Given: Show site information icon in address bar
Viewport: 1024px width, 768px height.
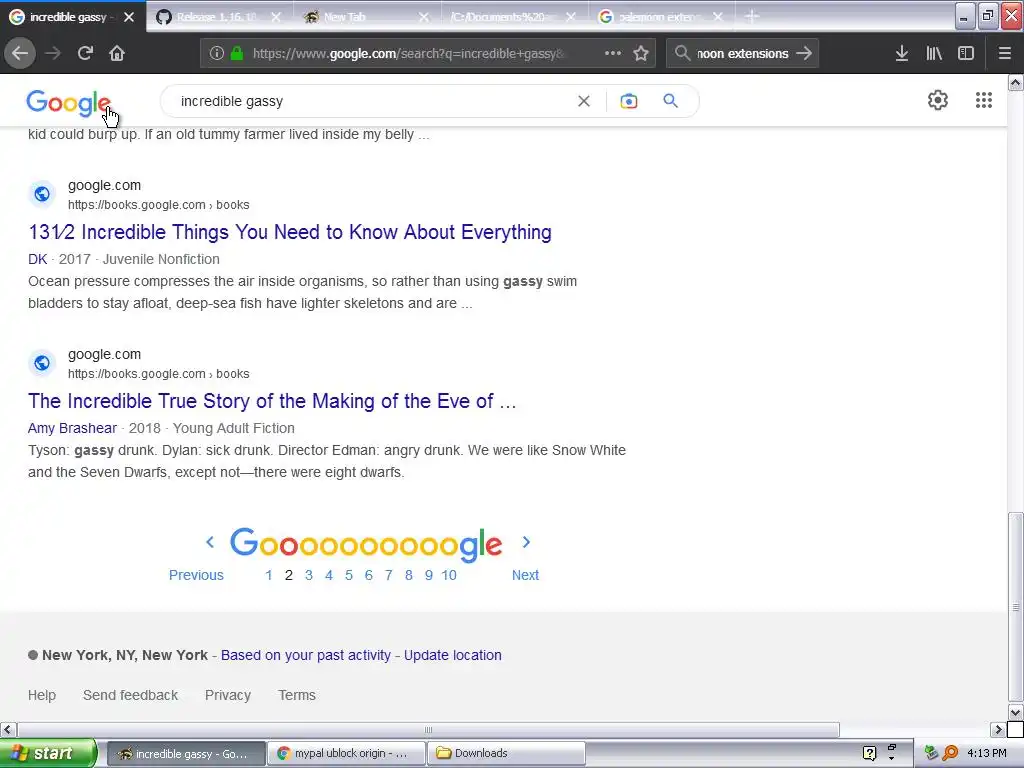Looking at the screenshot, I should pyautogui.click(x=217, y=54).
